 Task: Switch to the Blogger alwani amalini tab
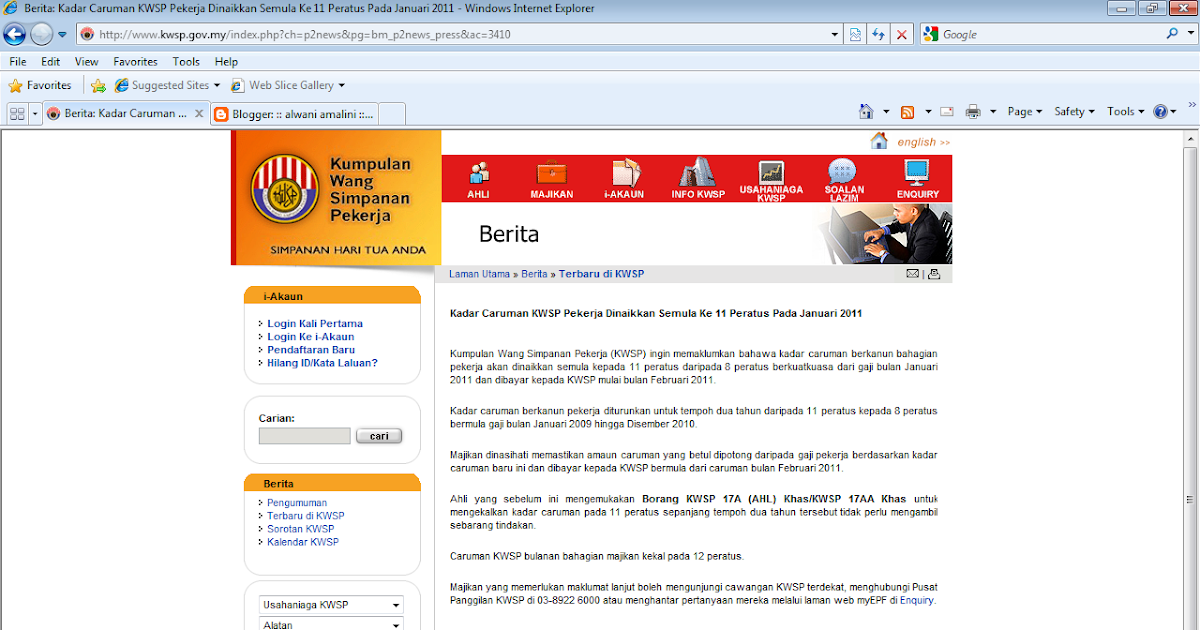294,114
